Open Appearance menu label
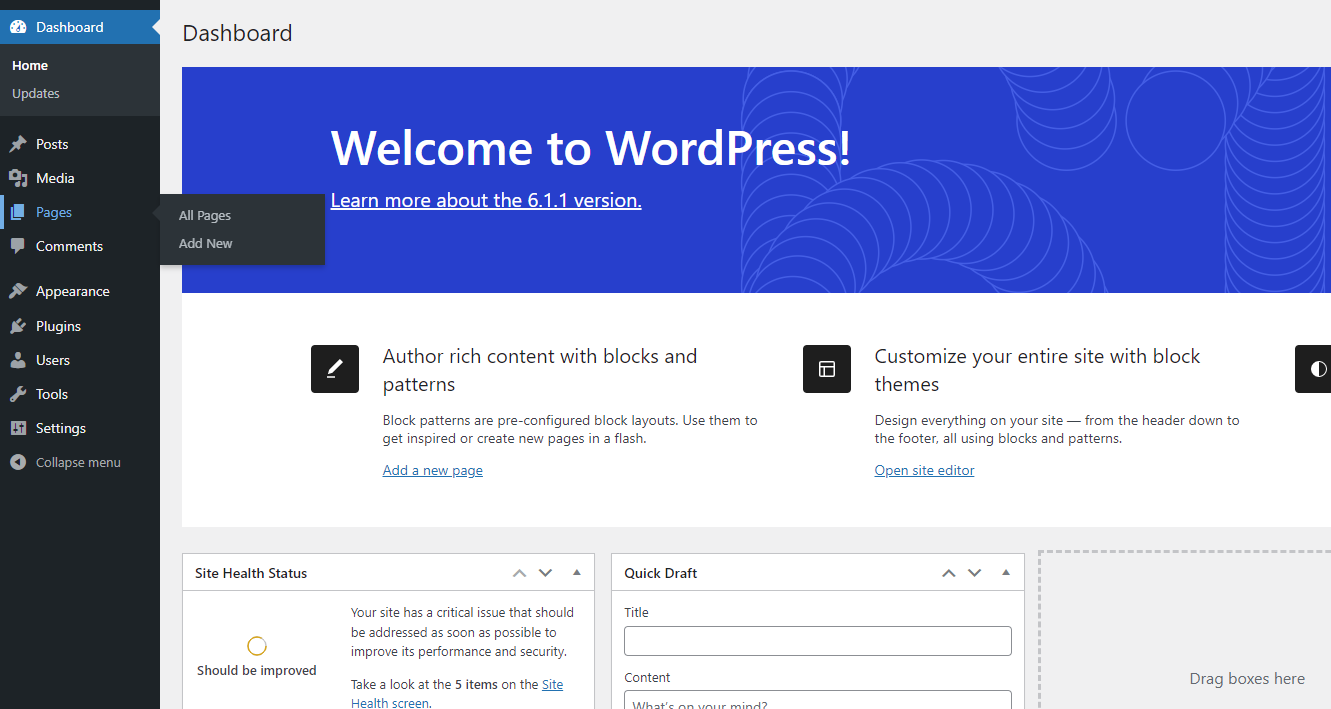This screenshot has width=1331, height=709. click(x=73, y=291)
